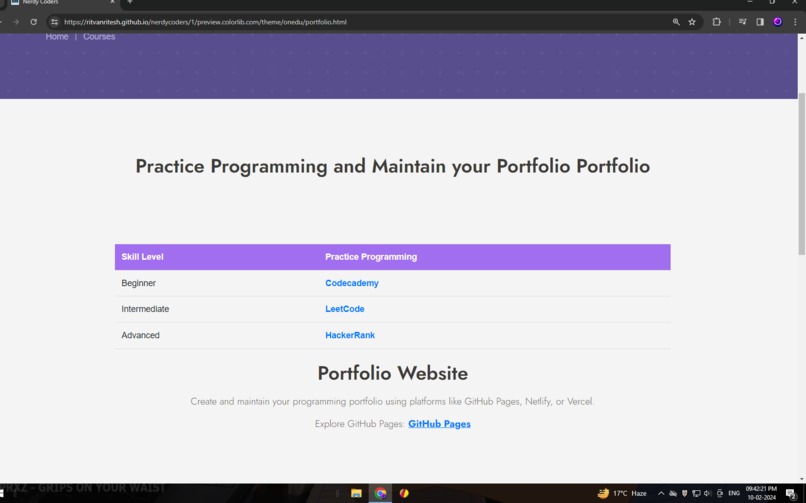Open the red-yellow app icon in taskbar
Screen dimensions: 806x503
click(x=404, y=493)
